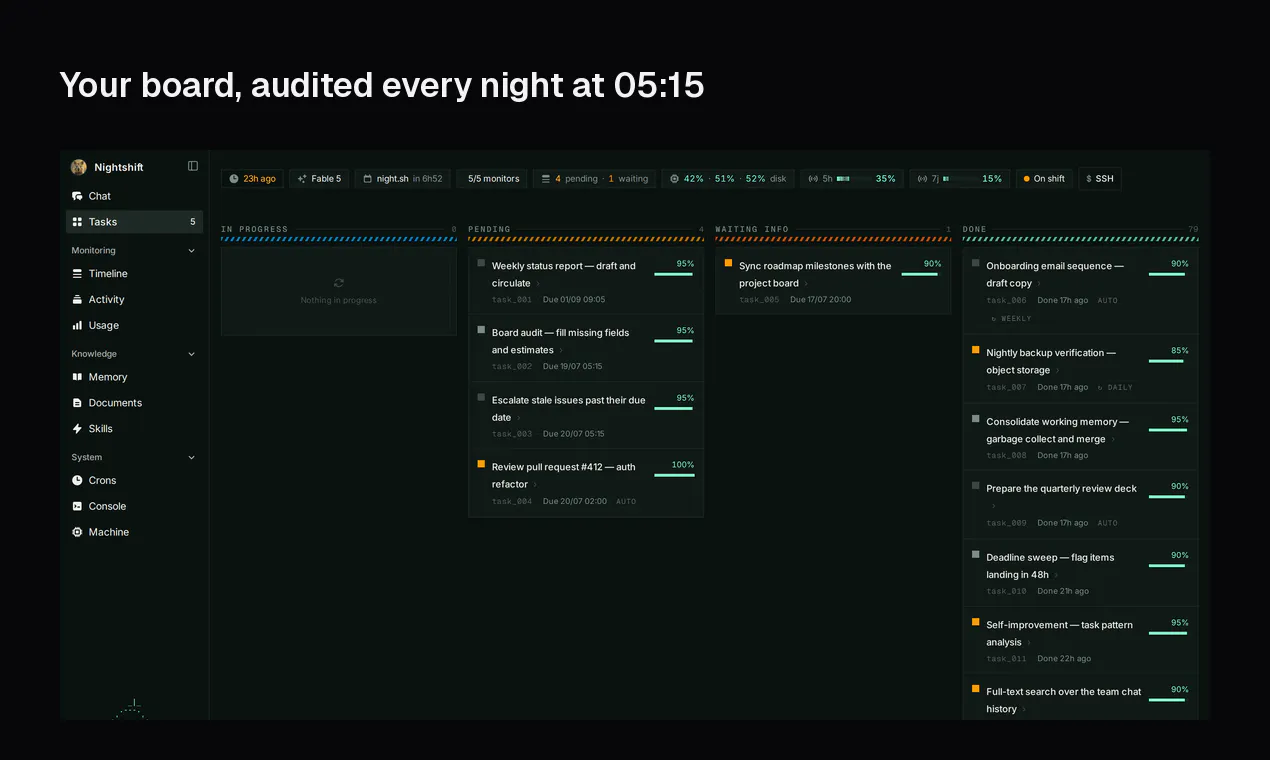Click the task_001 ID label
Image resolution: width=1270 pixels, height=760 pixels.
pyautogui.click(x=512, y=300)
